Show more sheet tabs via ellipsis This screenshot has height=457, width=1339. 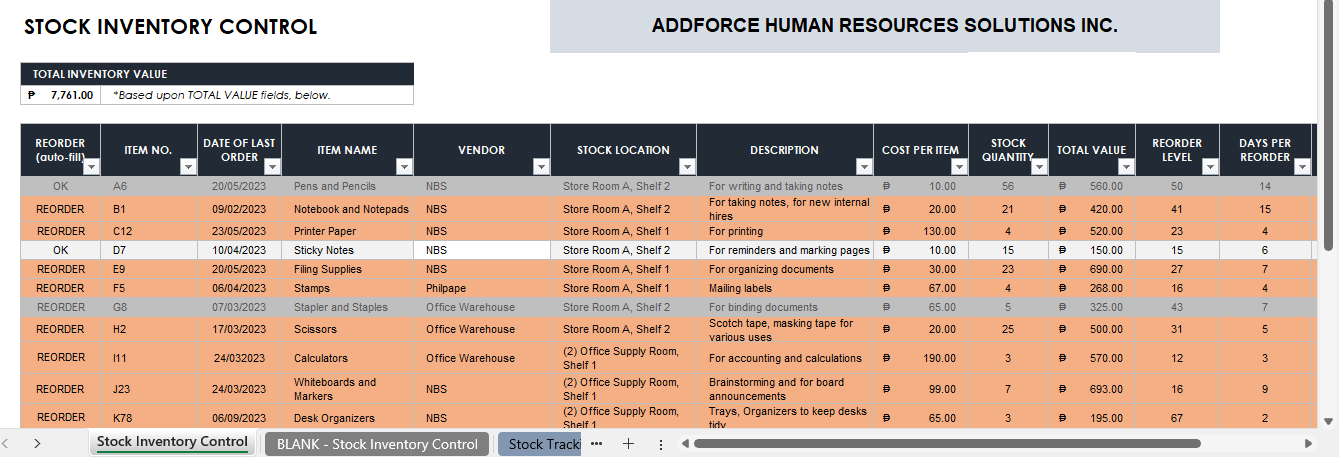pos(596,444)
